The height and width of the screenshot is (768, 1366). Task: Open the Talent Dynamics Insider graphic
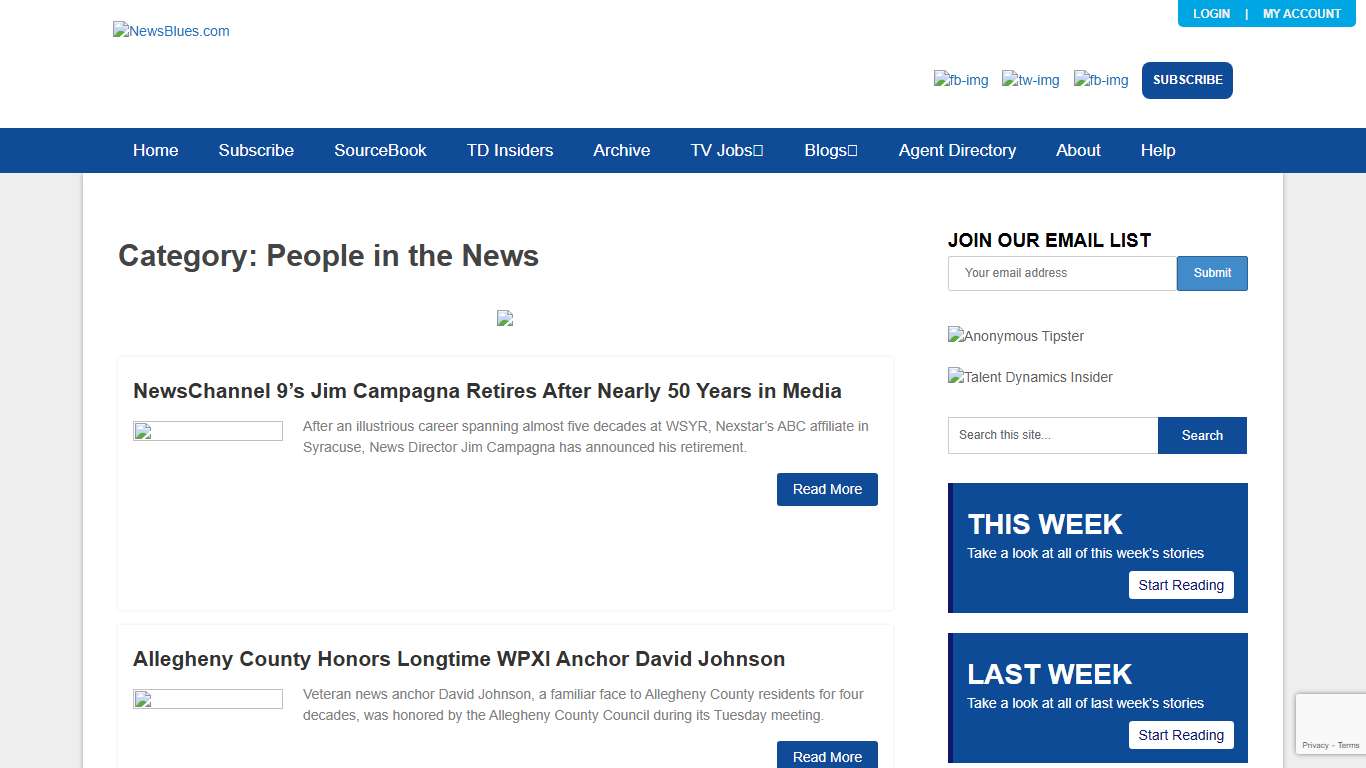(1030, 377)
